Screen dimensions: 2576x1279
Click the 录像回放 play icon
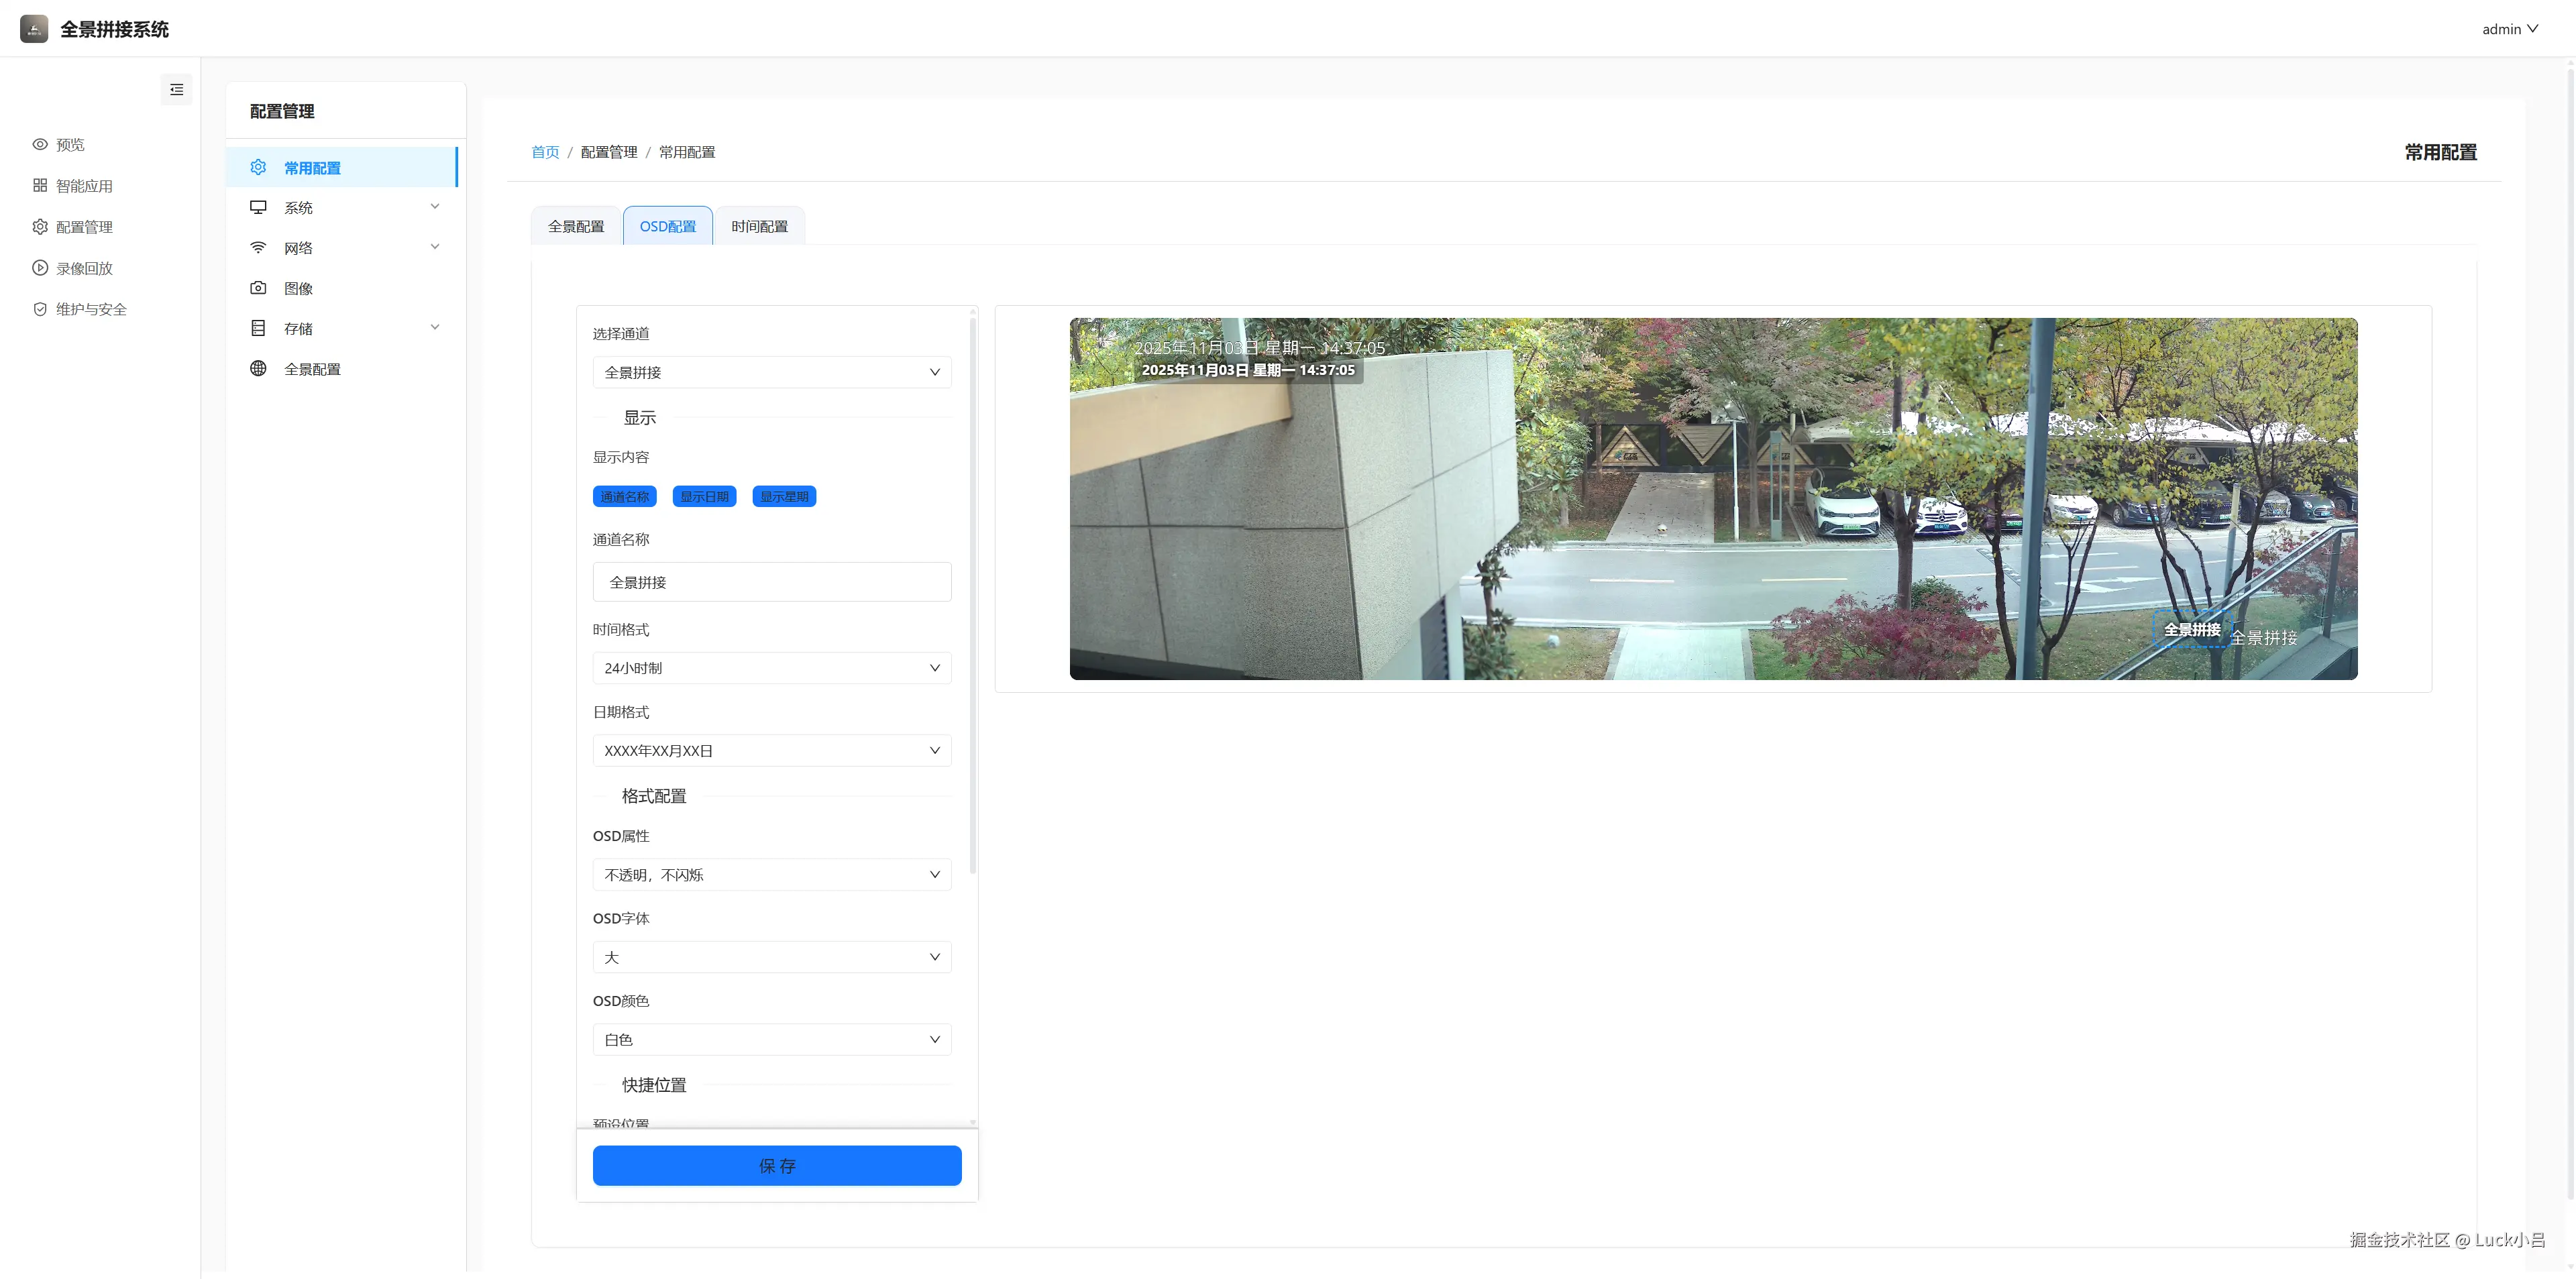click(x=40, y=268)
